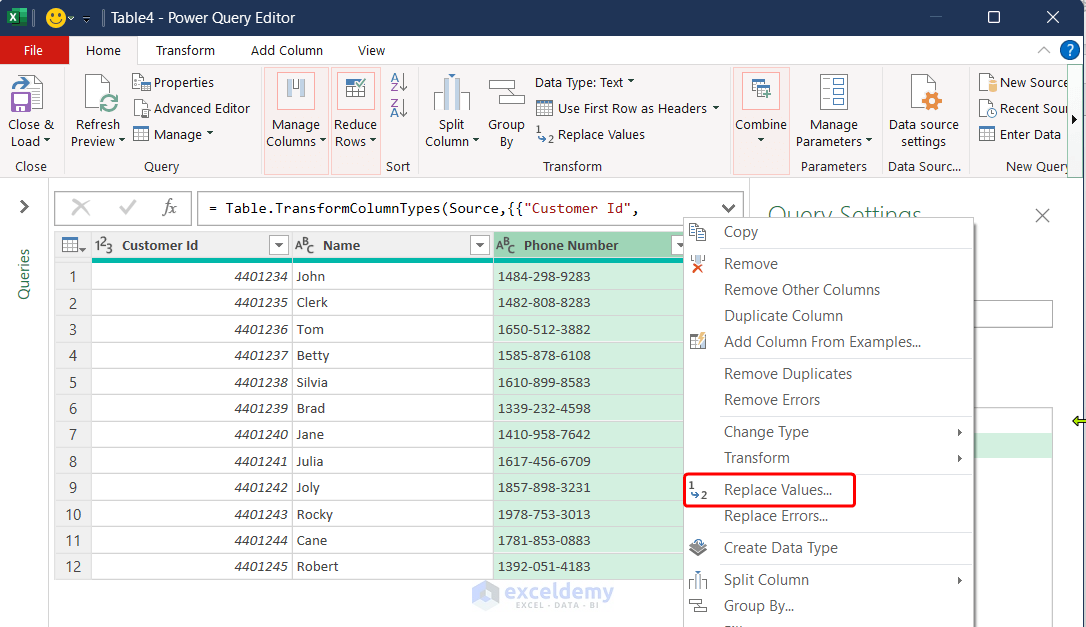Click the Close & Load icon

tap(27, 94)
